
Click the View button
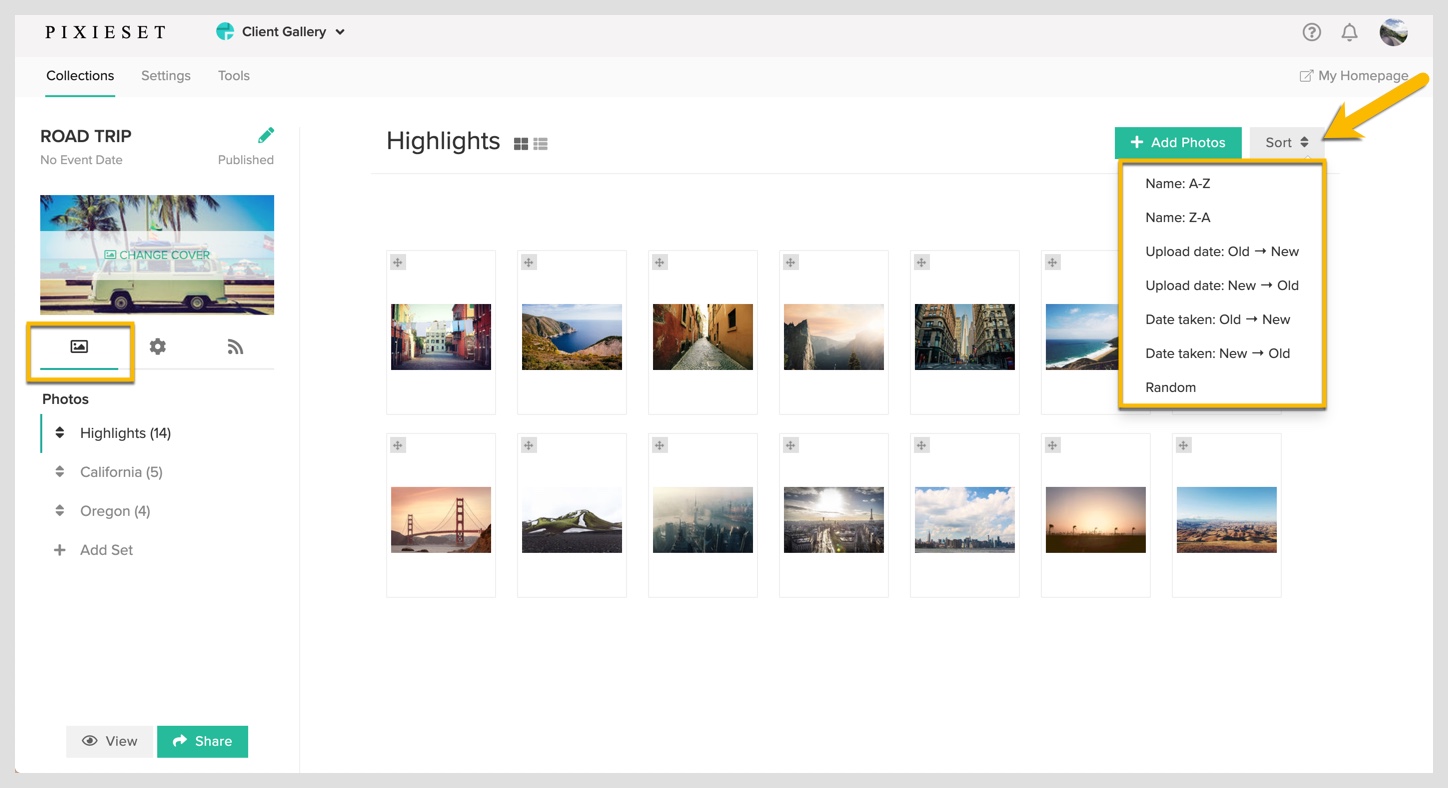pos(110,741)
